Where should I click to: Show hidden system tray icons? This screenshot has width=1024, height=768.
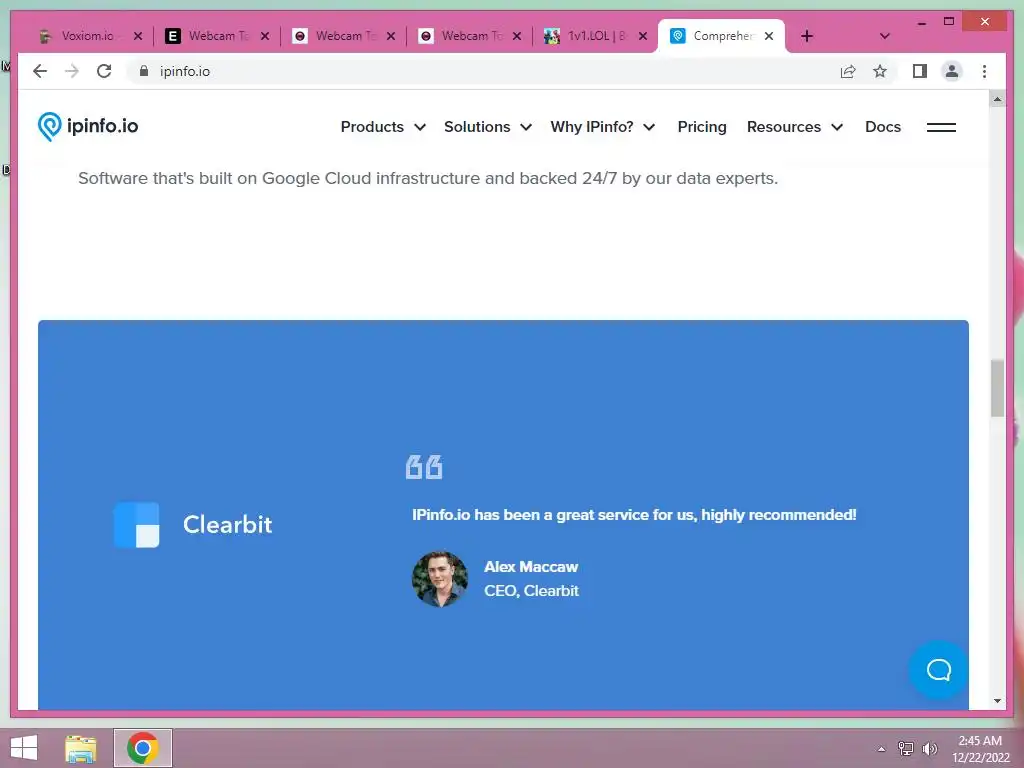881,749
